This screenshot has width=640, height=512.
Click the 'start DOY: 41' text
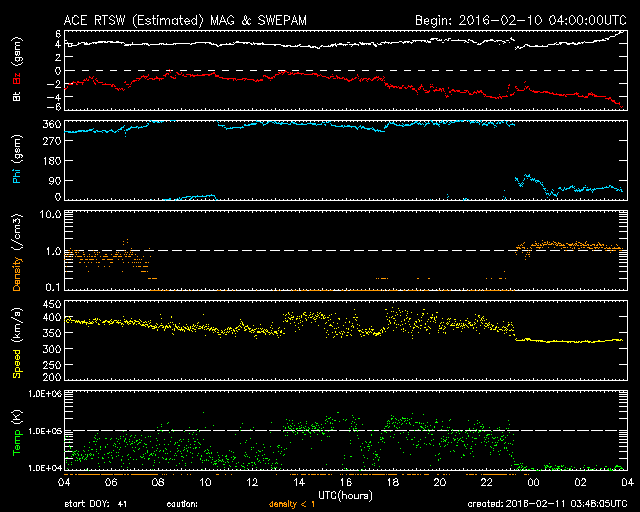[96, 504]
